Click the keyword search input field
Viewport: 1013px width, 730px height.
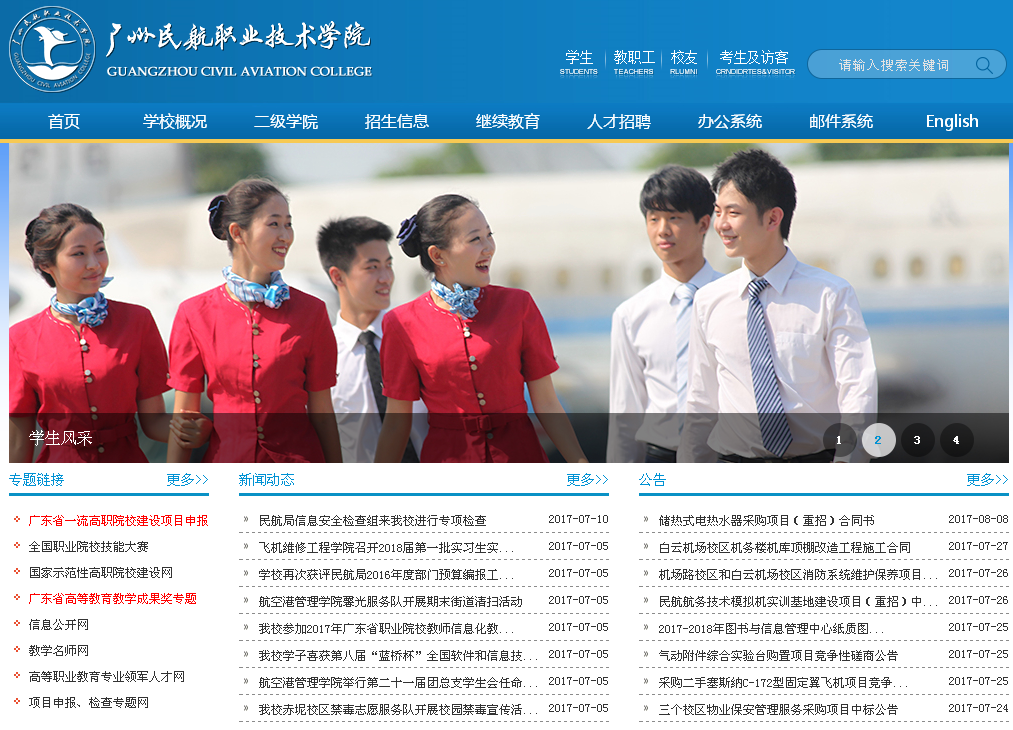pos(893,65)
